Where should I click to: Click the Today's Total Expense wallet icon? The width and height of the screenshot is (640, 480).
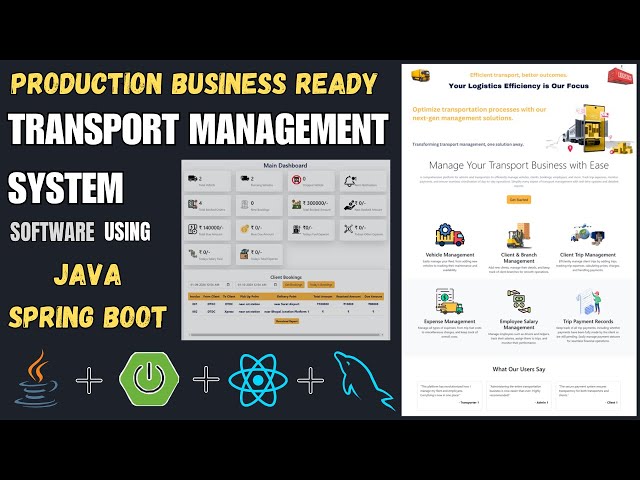coord(244,253)
